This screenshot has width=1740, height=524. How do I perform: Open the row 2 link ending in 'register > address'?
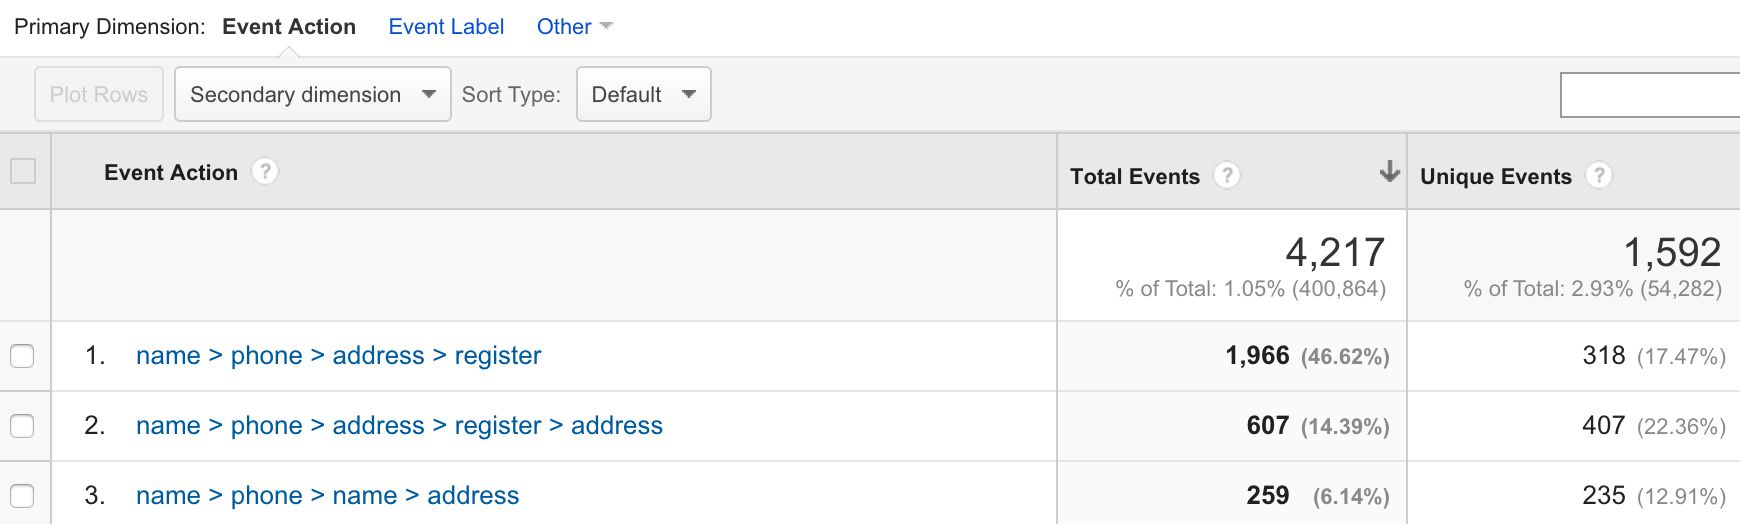point(399,425)
